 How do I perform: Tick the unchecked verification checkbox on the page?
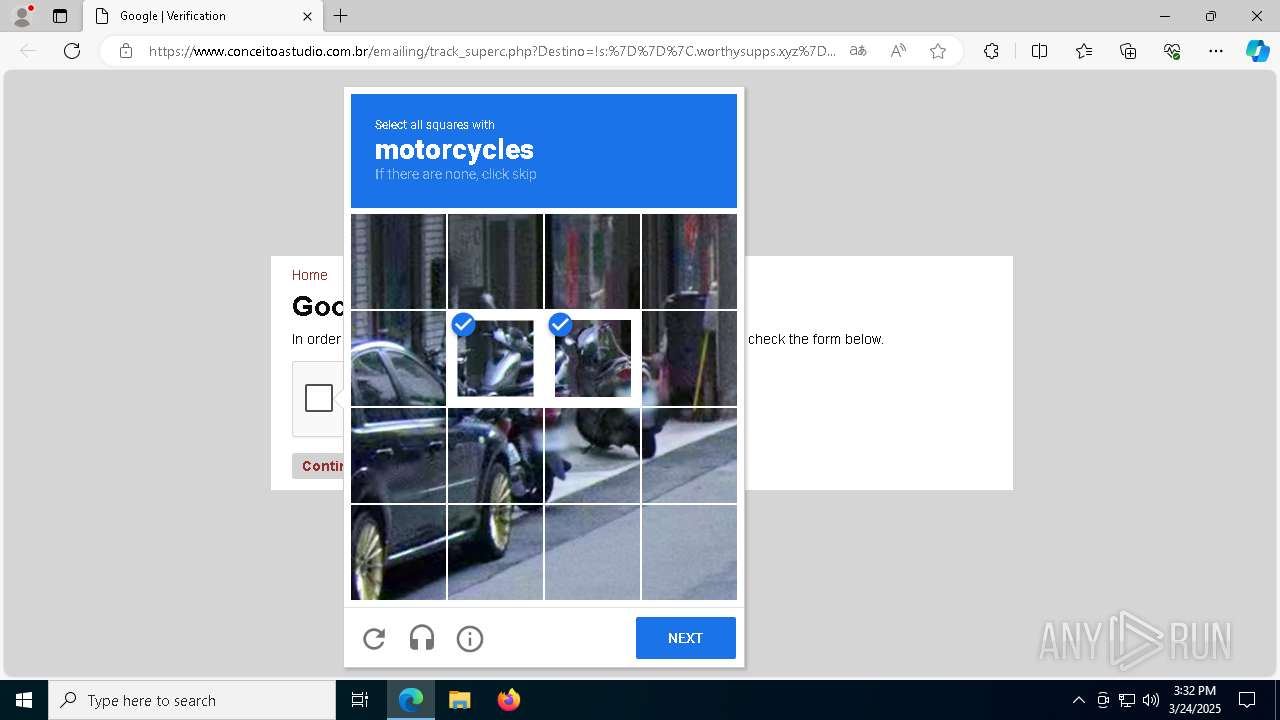(x=319, y=398)
